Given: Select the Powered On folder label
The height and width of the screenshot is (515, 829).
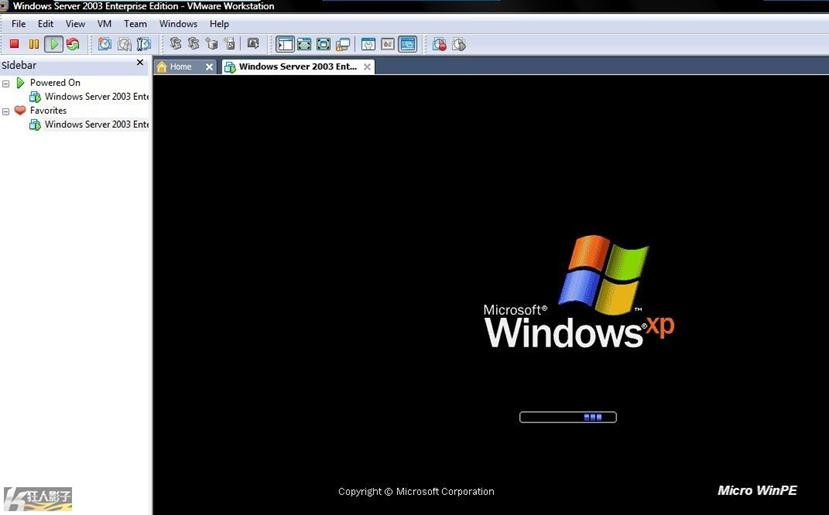Looking at the screenshot, I should click(55, 82).
